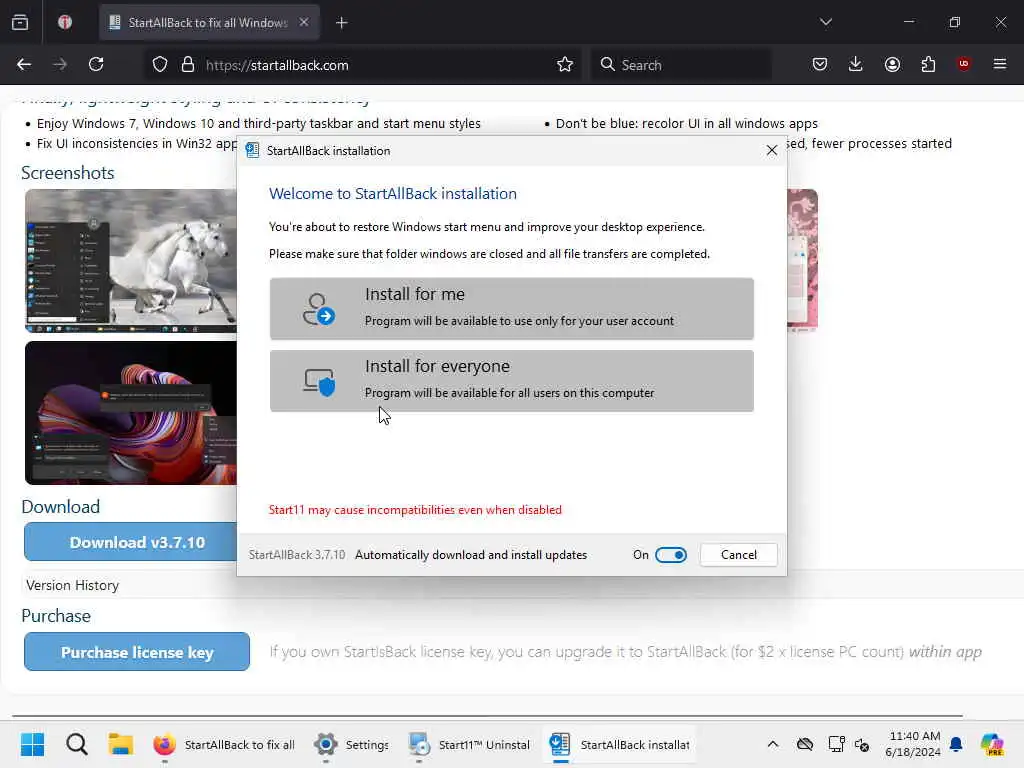This screenshot has height=768, width=1024.
Task: Click the cloud sync tray icon
Action: click(805, 744)
